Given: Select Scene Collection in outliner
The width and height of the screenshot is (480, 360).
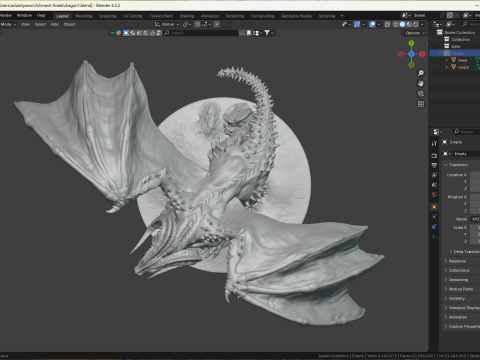Looking at the screenshot, I should tap(459, 33).
